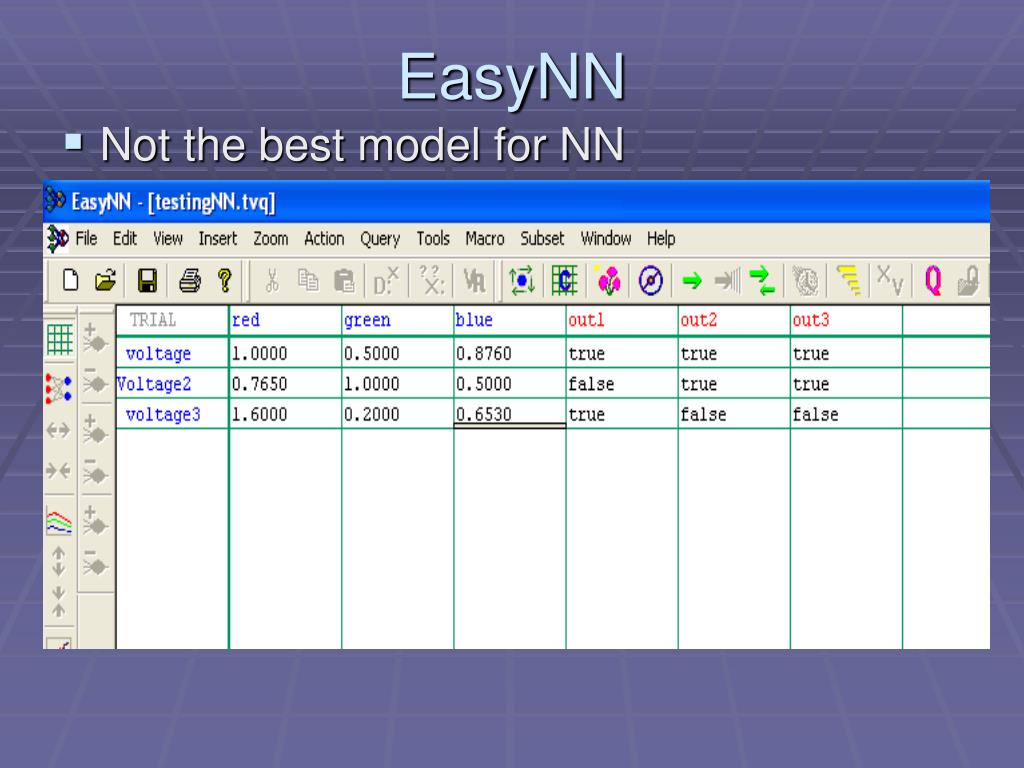The height and width of the screenshot is (768, 1024).
Task: Click the grey stop-learning arrow icon
Action: (x=727, y=281)
